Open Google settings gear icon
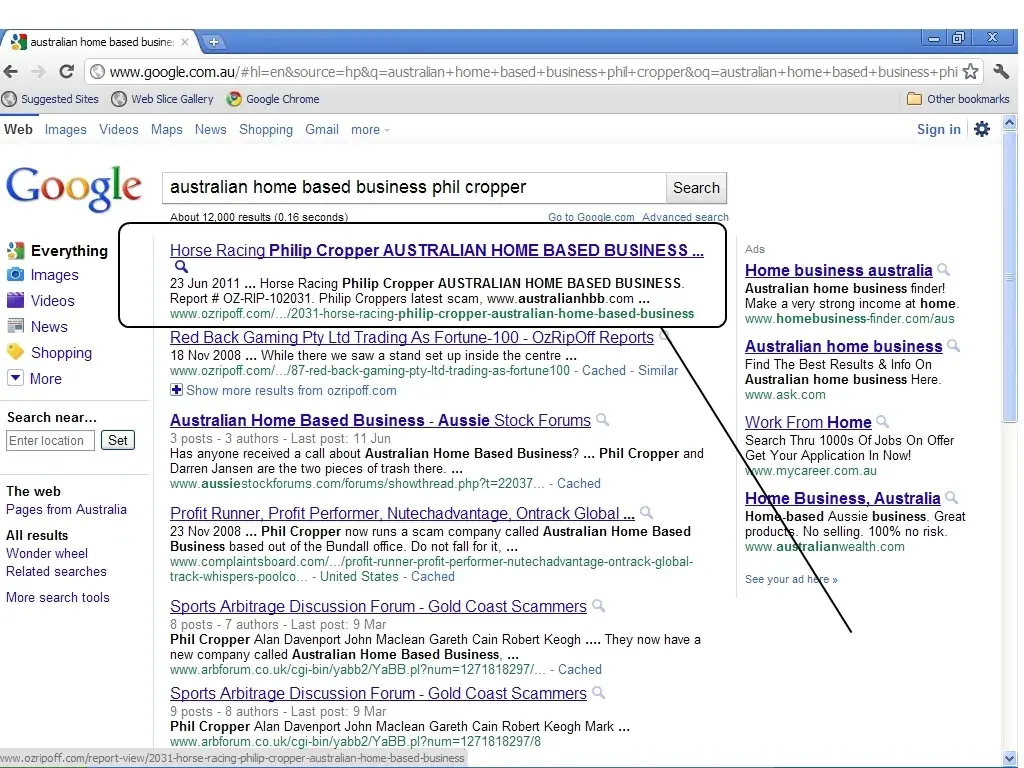The height and width of the screenshot is (768, 1024). pos(982,129)
